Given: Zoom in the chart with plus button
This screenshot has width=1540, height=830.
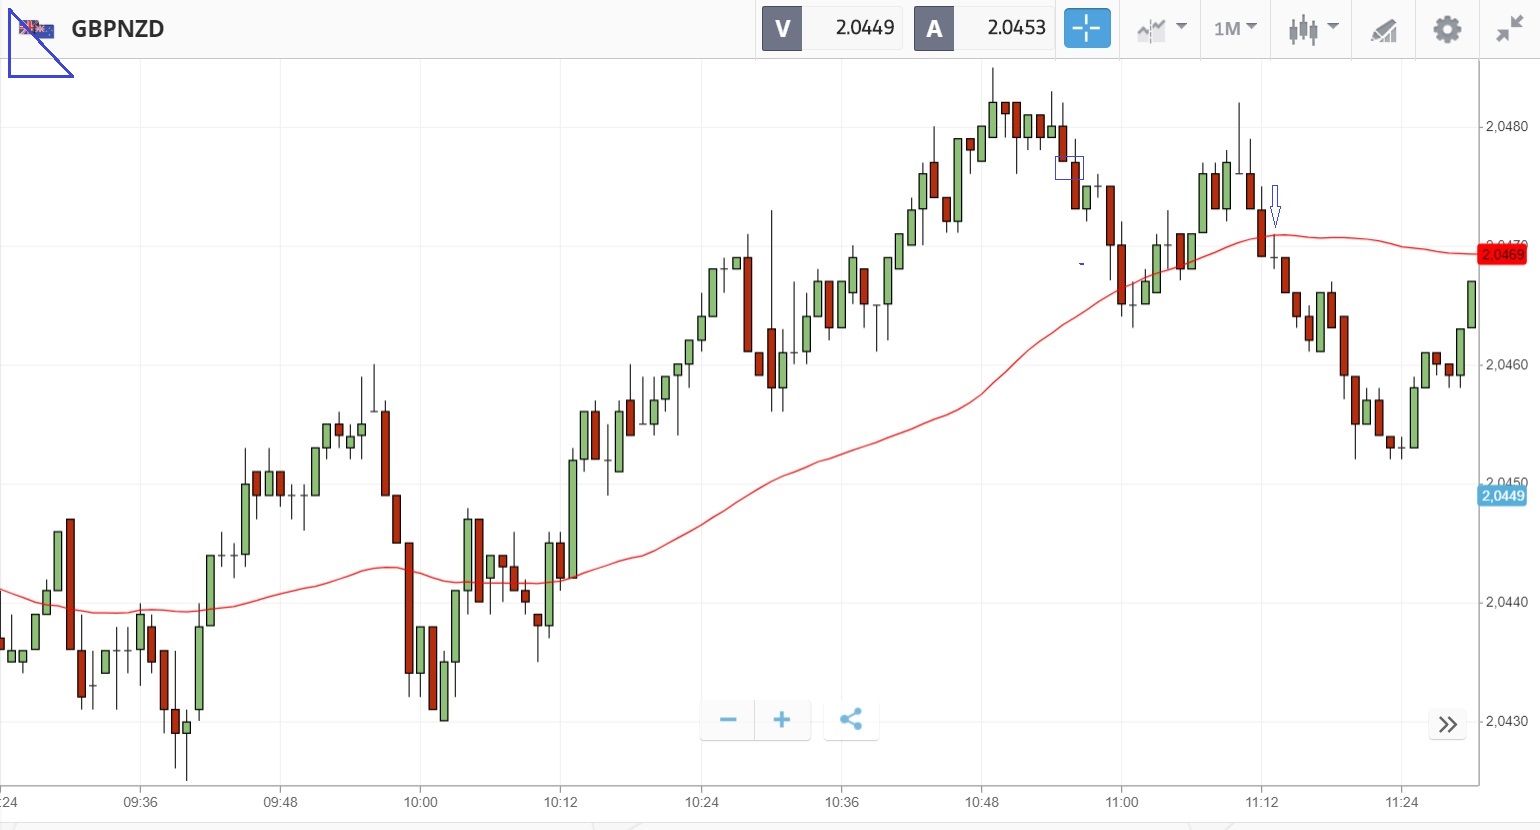Looking at the screenshot, I should click(x=782, y=720).
